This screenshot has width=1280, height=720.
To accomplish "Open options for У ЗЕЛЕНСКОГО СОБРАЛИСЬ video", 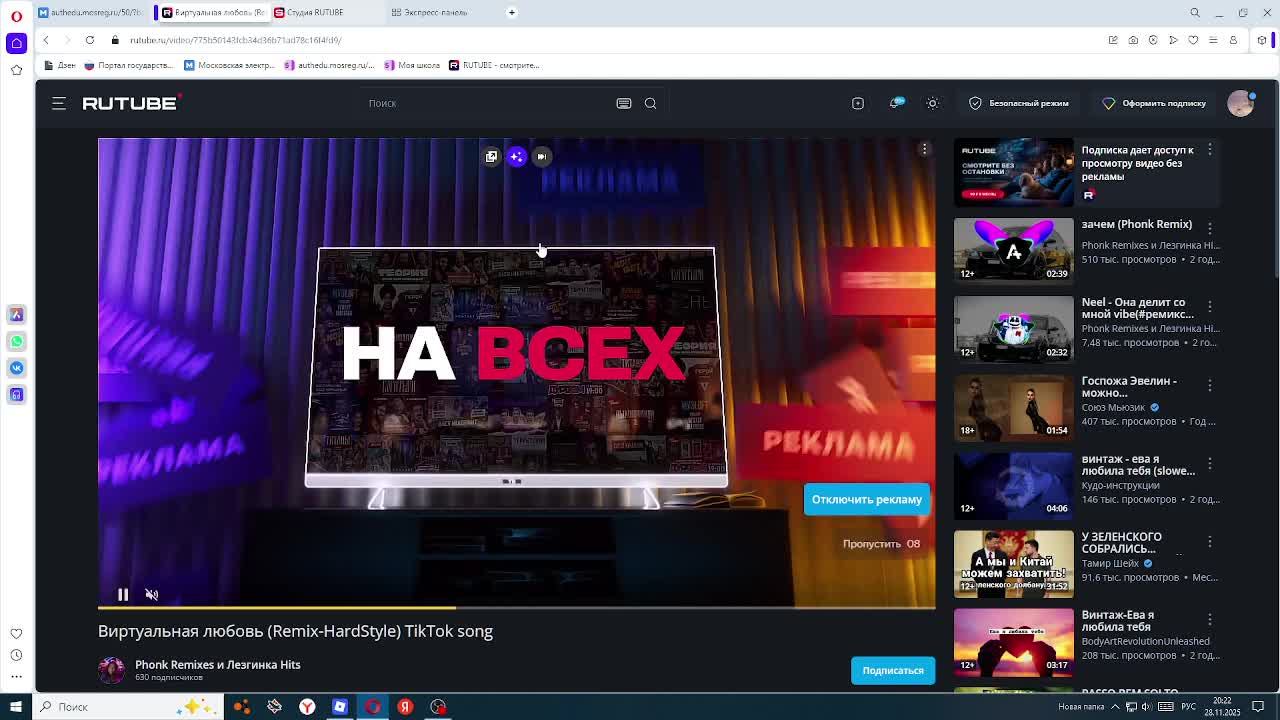I will pos(1210,541).
